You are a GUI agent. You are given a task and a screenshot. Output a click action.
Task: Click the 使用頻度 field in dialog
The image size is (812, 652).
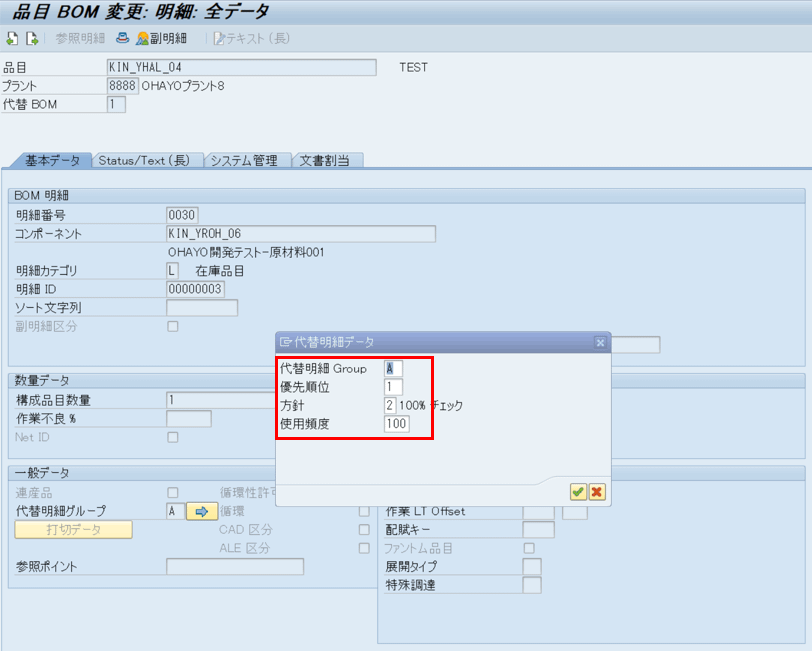[396, 425]
